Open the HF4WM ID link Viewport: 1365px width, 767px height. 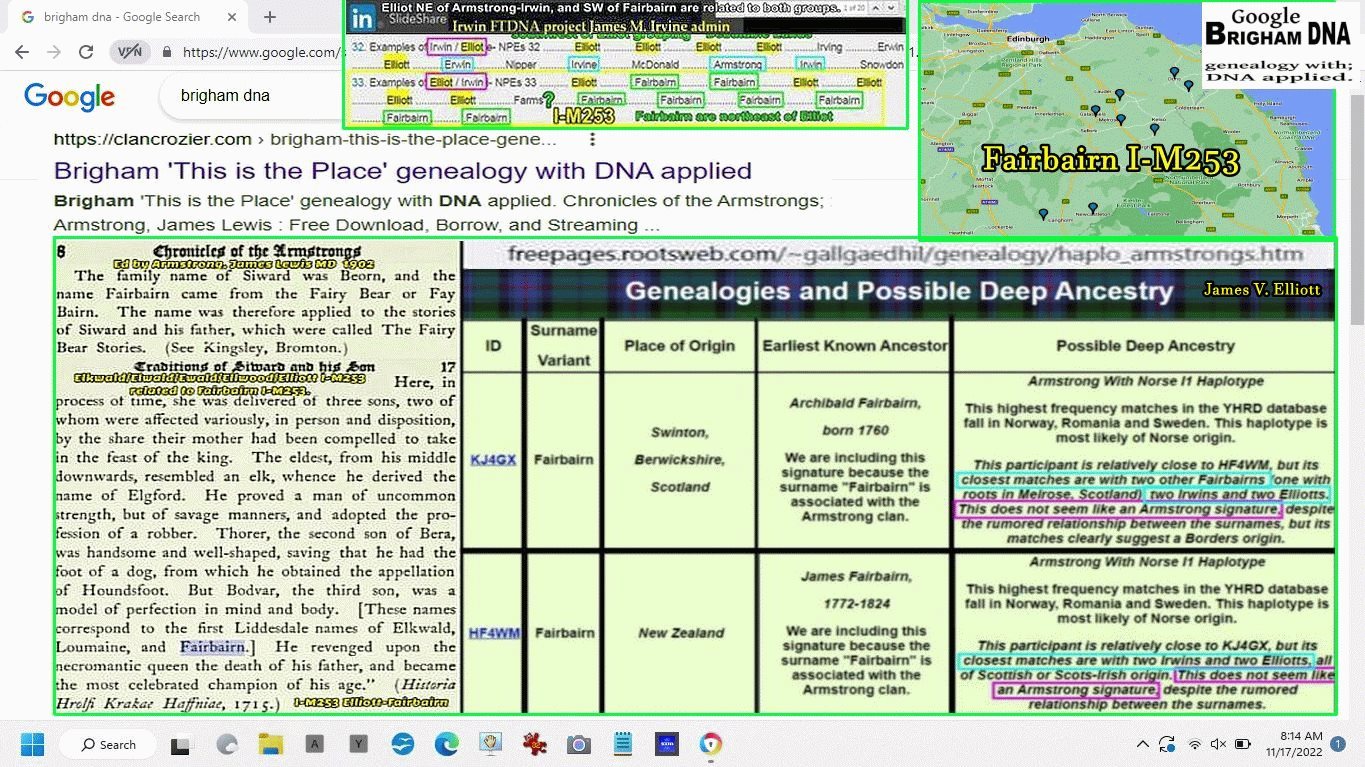tap(495, 633)
